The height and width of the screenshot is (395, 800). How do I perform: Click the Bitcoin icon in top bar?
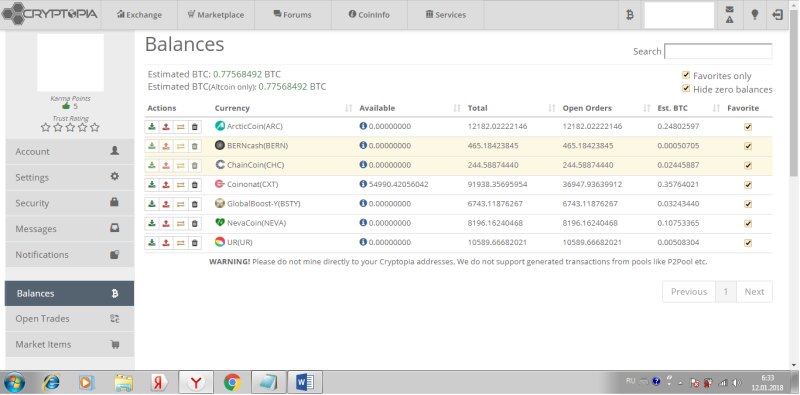click(630, 15)
